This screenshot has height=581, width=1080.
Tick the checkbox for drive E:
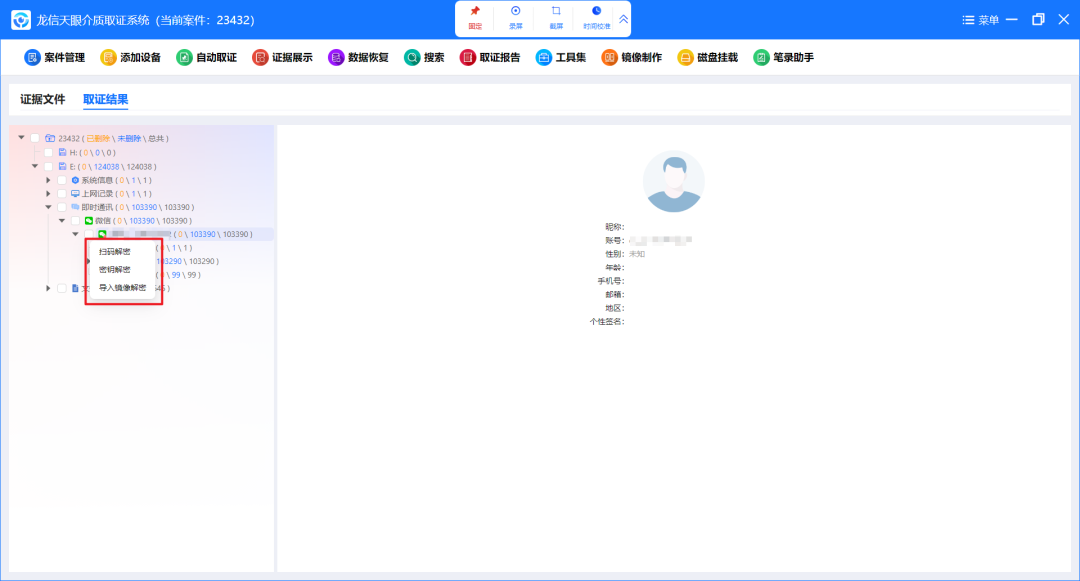tap(48, 166)
